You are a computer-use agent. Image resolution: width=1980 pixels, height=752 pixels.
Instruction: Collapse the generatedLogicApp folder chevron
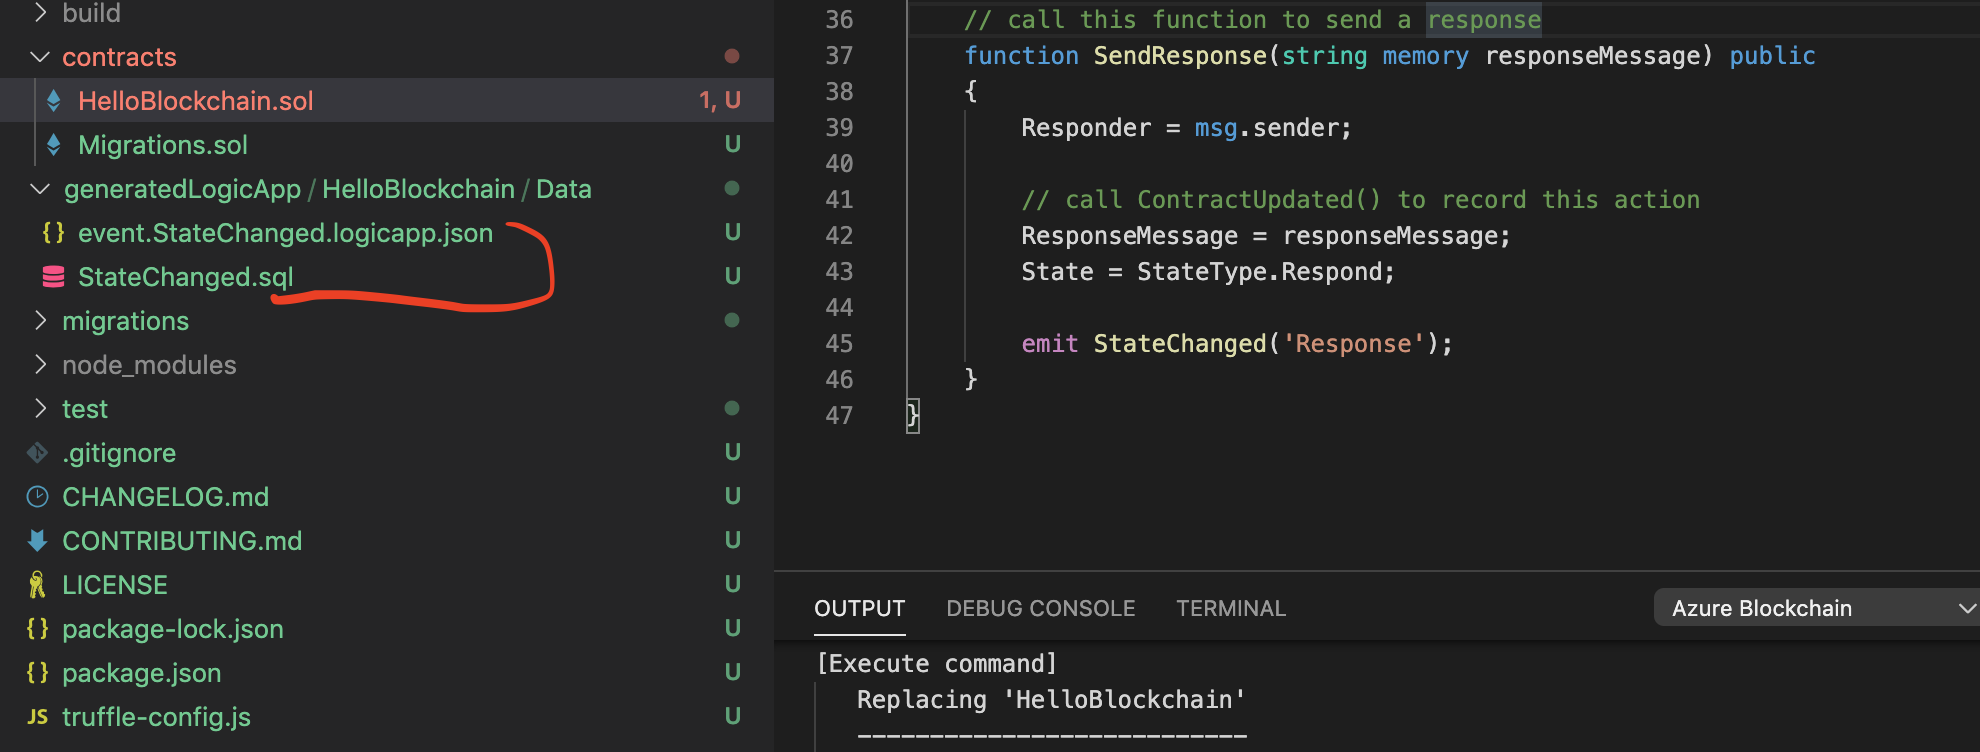[40, 189]
